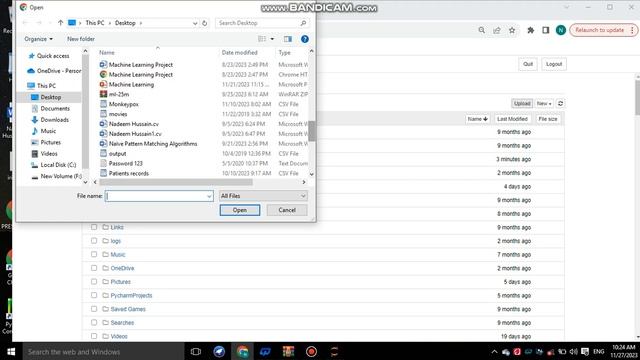Tick the checkbox beside PycharmProjects folder
640x360 pixels.
[94, 295]
